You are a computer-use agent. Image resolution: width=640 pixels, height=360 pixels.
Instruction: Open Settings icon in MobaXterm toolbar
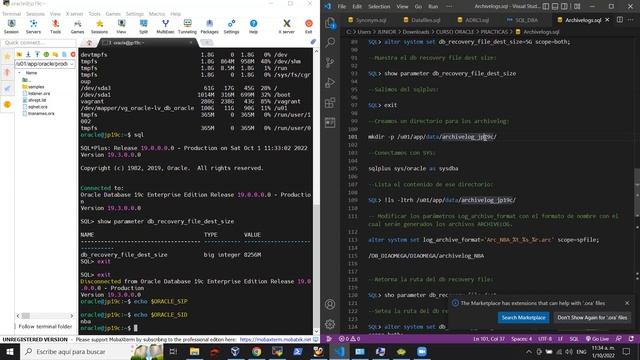point(231,27)
